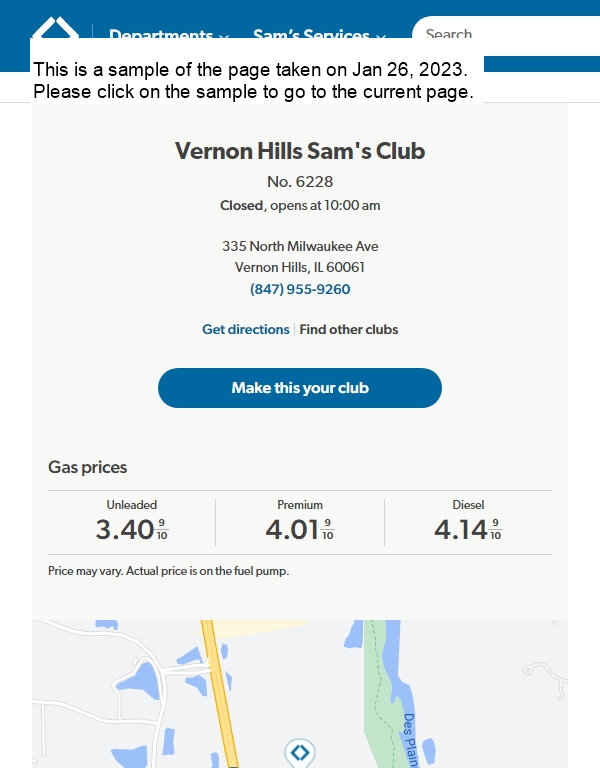This screenshot has height=768, width=600.
Task: Click Make this your club button
Action: pos(300,388)
